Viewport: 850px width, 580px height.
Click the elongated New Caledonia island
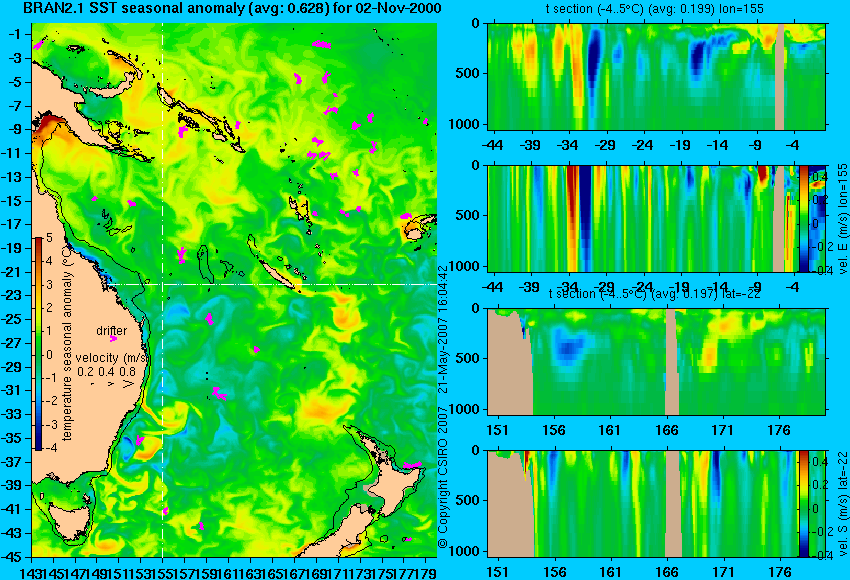coord(278,274)
